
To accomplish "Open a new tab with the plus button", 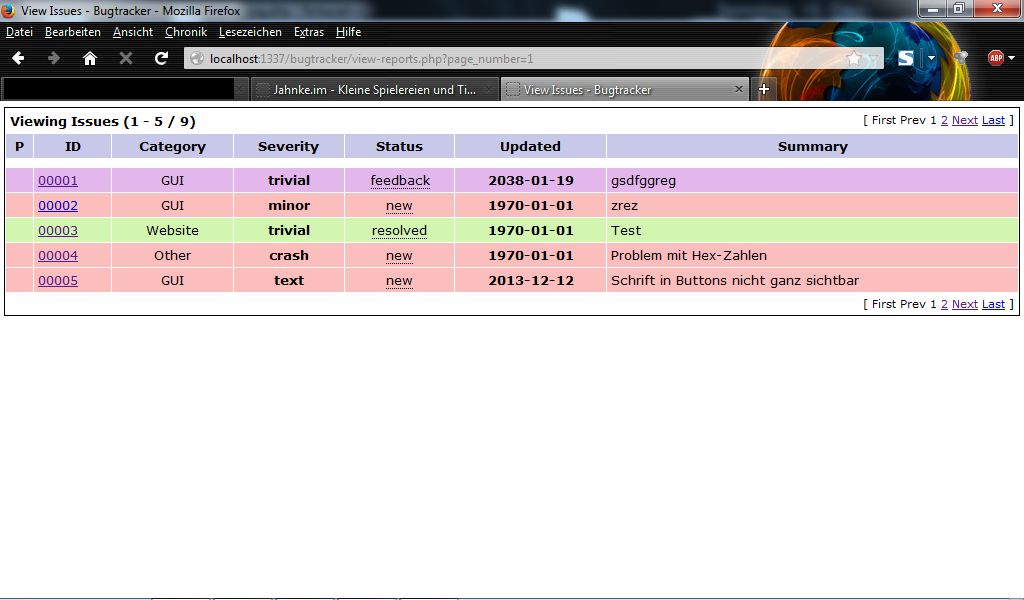I will [763, 88].
